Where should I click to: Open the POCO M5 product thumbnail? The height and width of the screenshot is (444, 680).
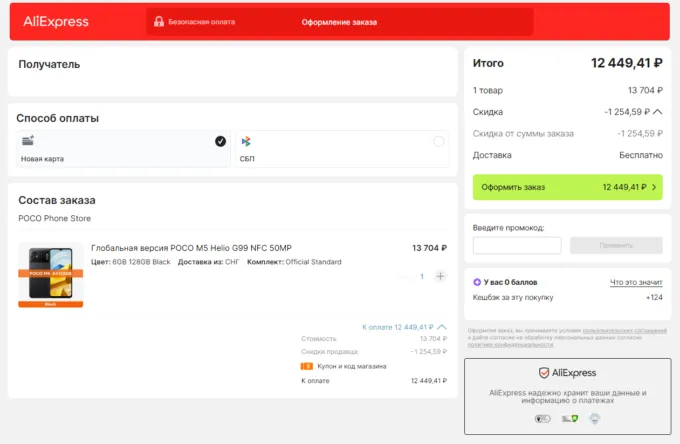pos(51,274)
